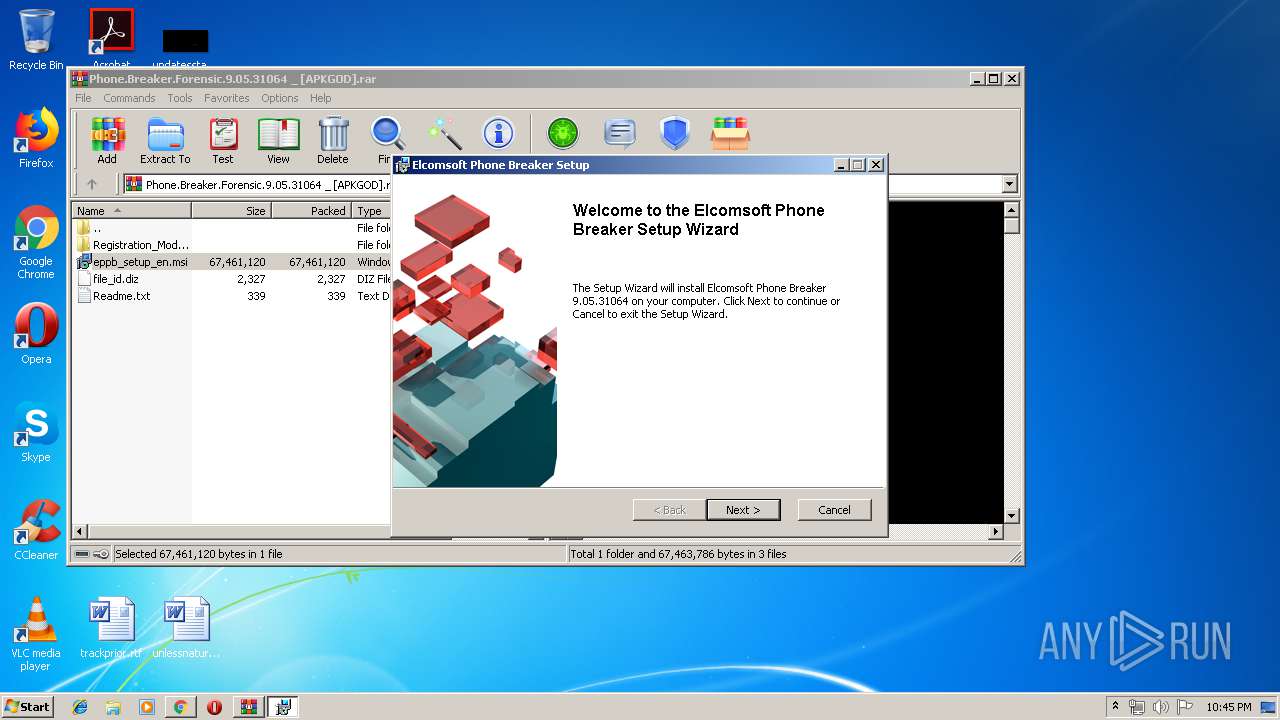
Task: Click the vertical scrollbar up arrow in WinRAR
Action: 1011,210
